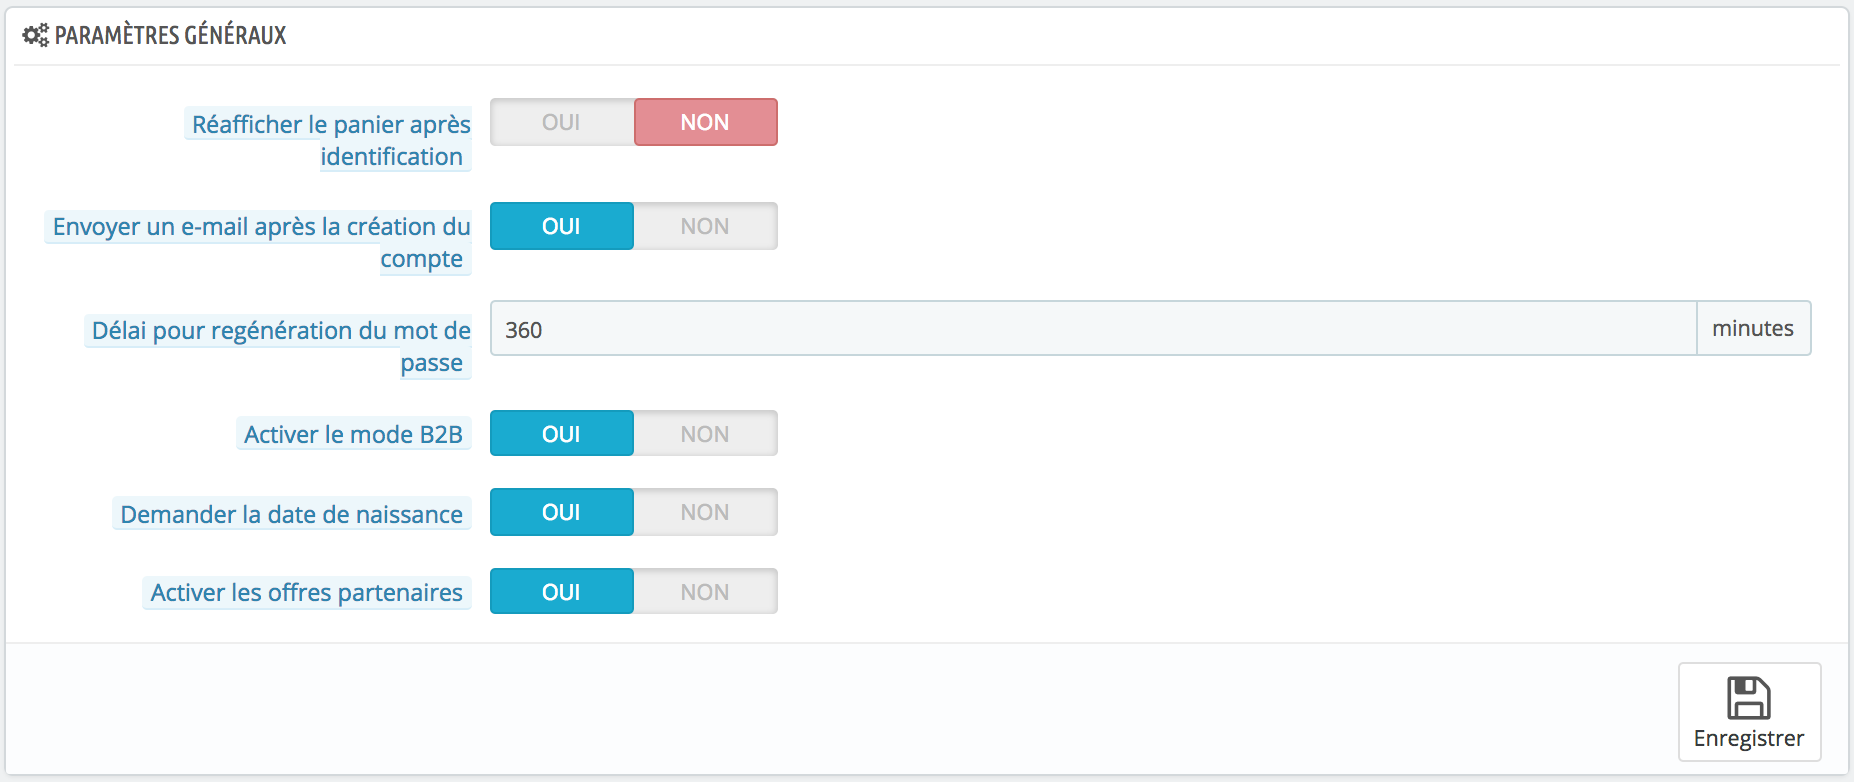The width and height of the screenshot is (1854, 782).
Task: Click the Réafficher le panier après identification label
Action: click(330, 140)
